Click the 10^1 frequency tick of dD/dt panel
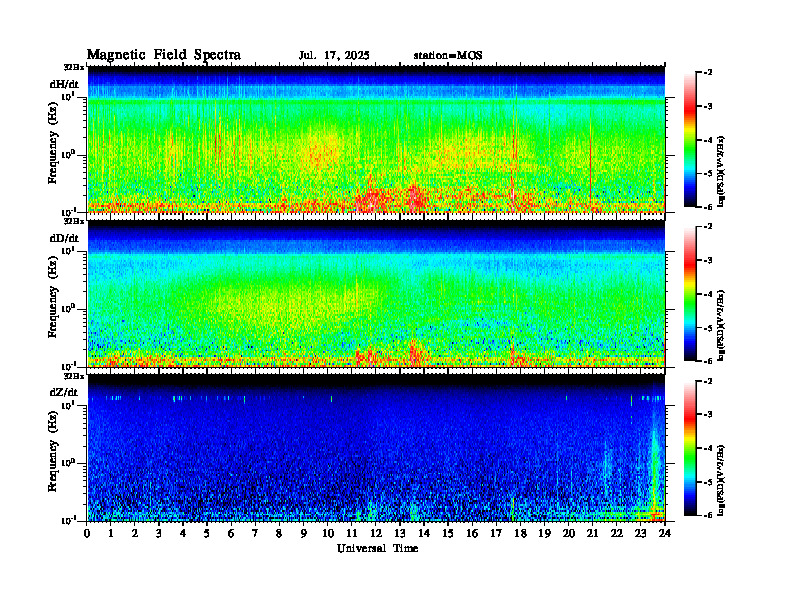Viewport: 792px width, 612px height. [x=68, y=251]
